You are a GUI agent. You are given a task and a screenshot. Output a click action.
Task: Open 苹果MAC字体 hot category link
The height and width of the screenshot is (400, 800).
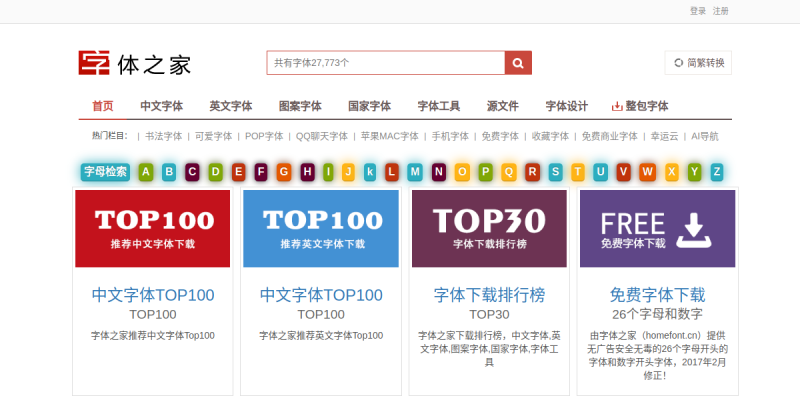click(390, 136)
